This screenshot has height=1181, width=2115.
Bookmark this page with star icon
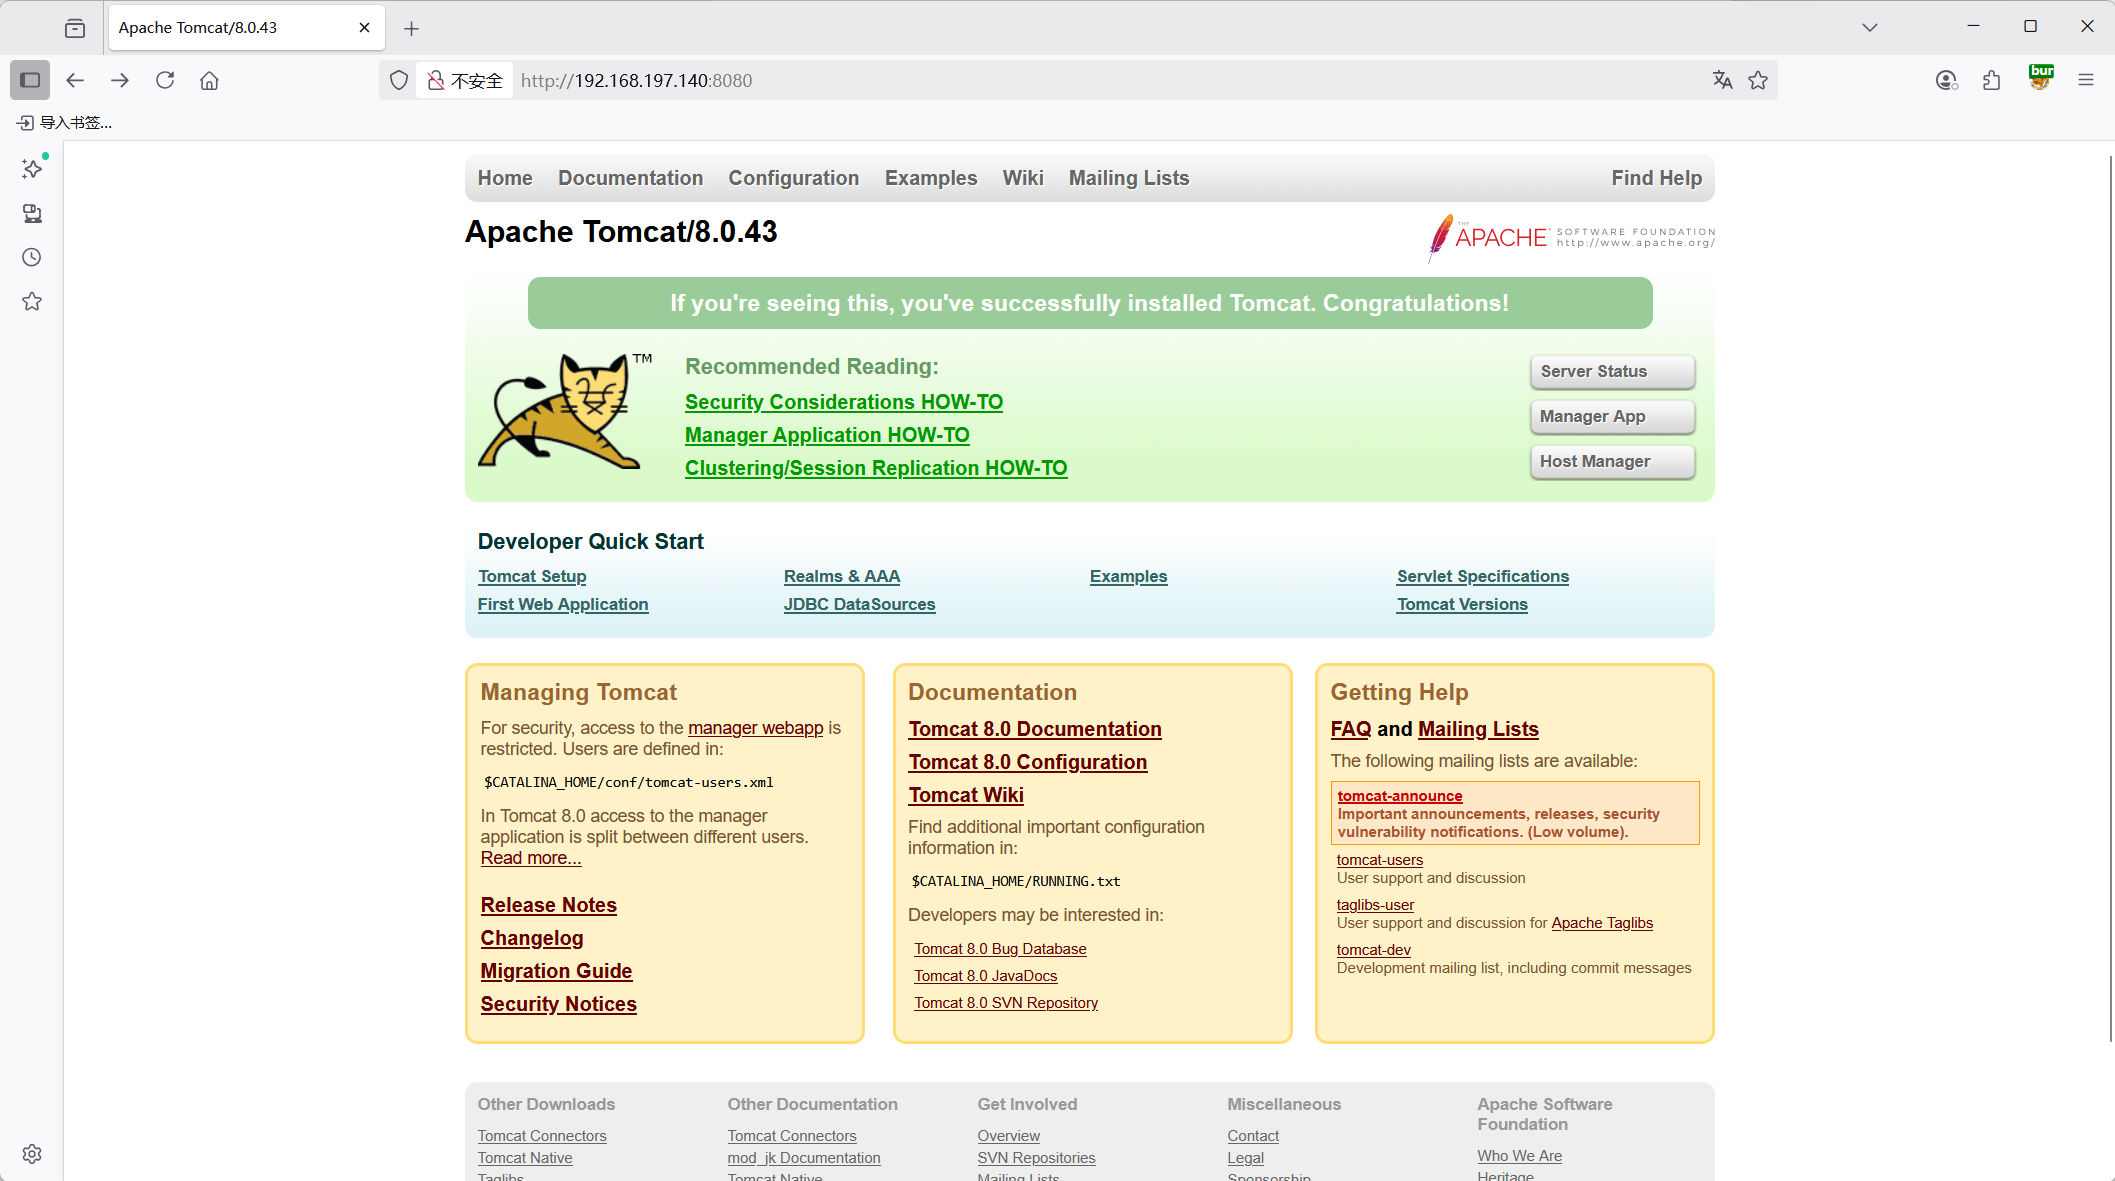1758,80
